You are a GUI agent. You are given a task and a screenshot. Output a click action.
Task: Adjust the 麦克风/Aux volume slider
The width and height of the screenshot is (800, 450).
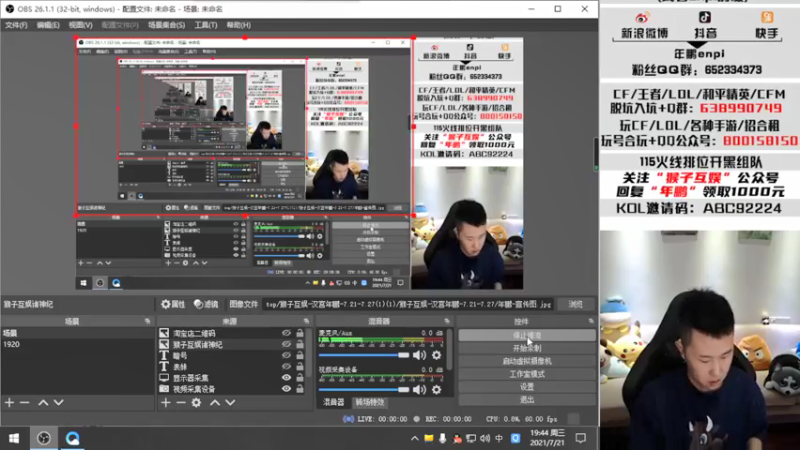coord(364,355)
